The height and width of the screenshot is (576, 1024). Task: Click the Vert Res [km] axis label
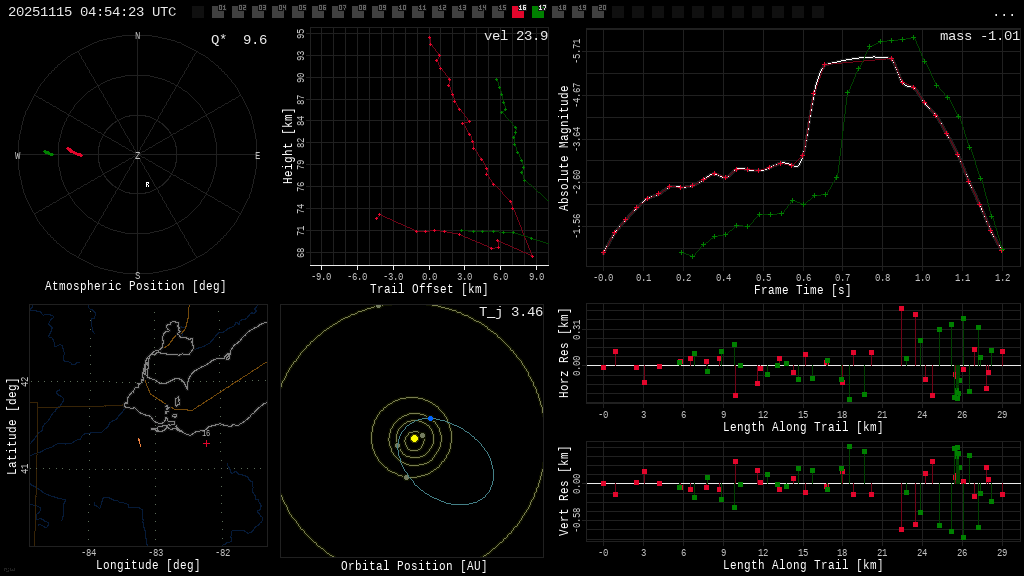[564, 491]
